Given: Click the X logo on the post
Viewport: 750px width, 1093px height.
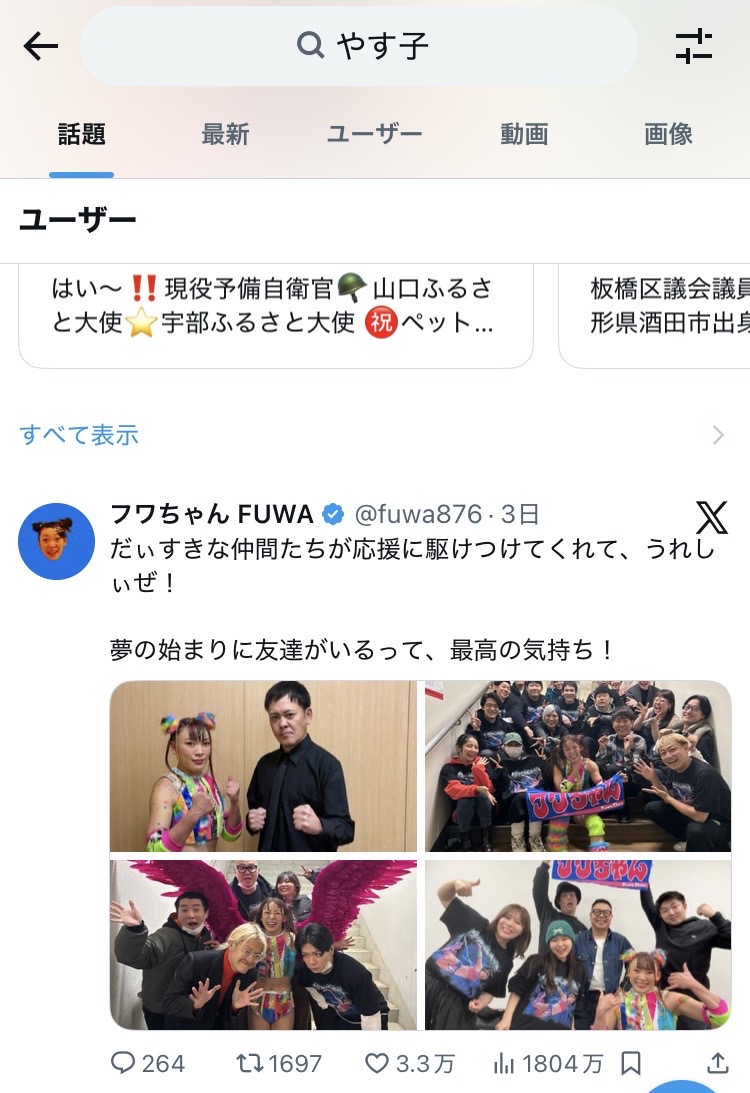Looking at the screenshot, I should 712,517.
